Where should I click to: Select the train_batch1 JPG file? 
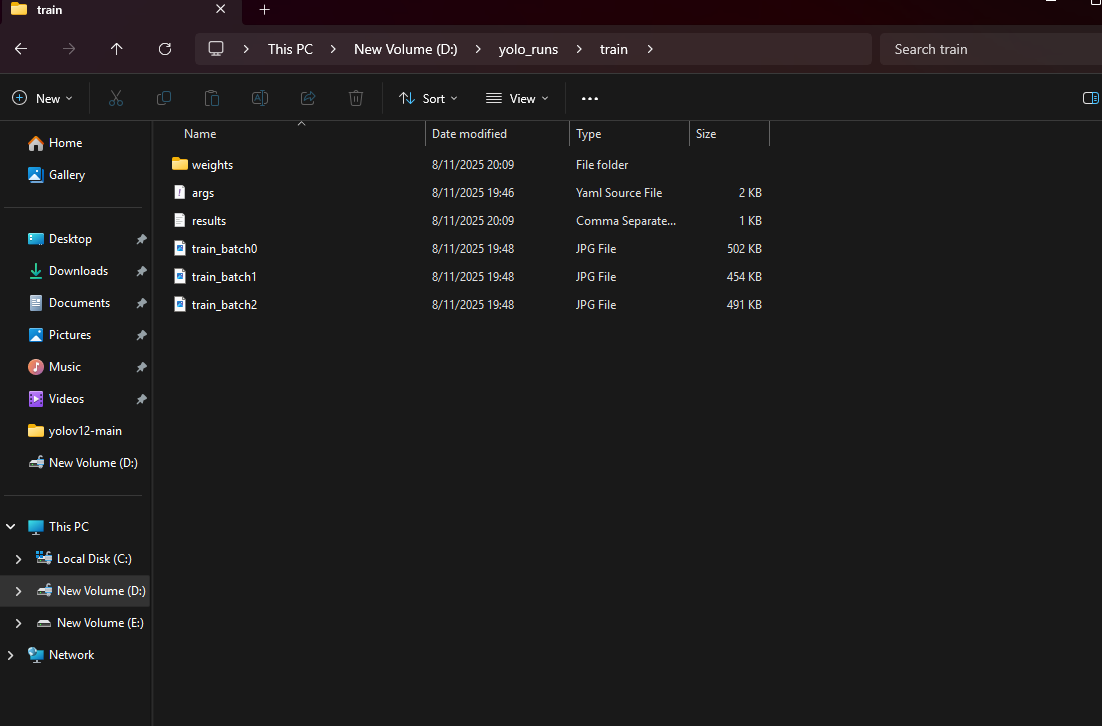point(224,277)
